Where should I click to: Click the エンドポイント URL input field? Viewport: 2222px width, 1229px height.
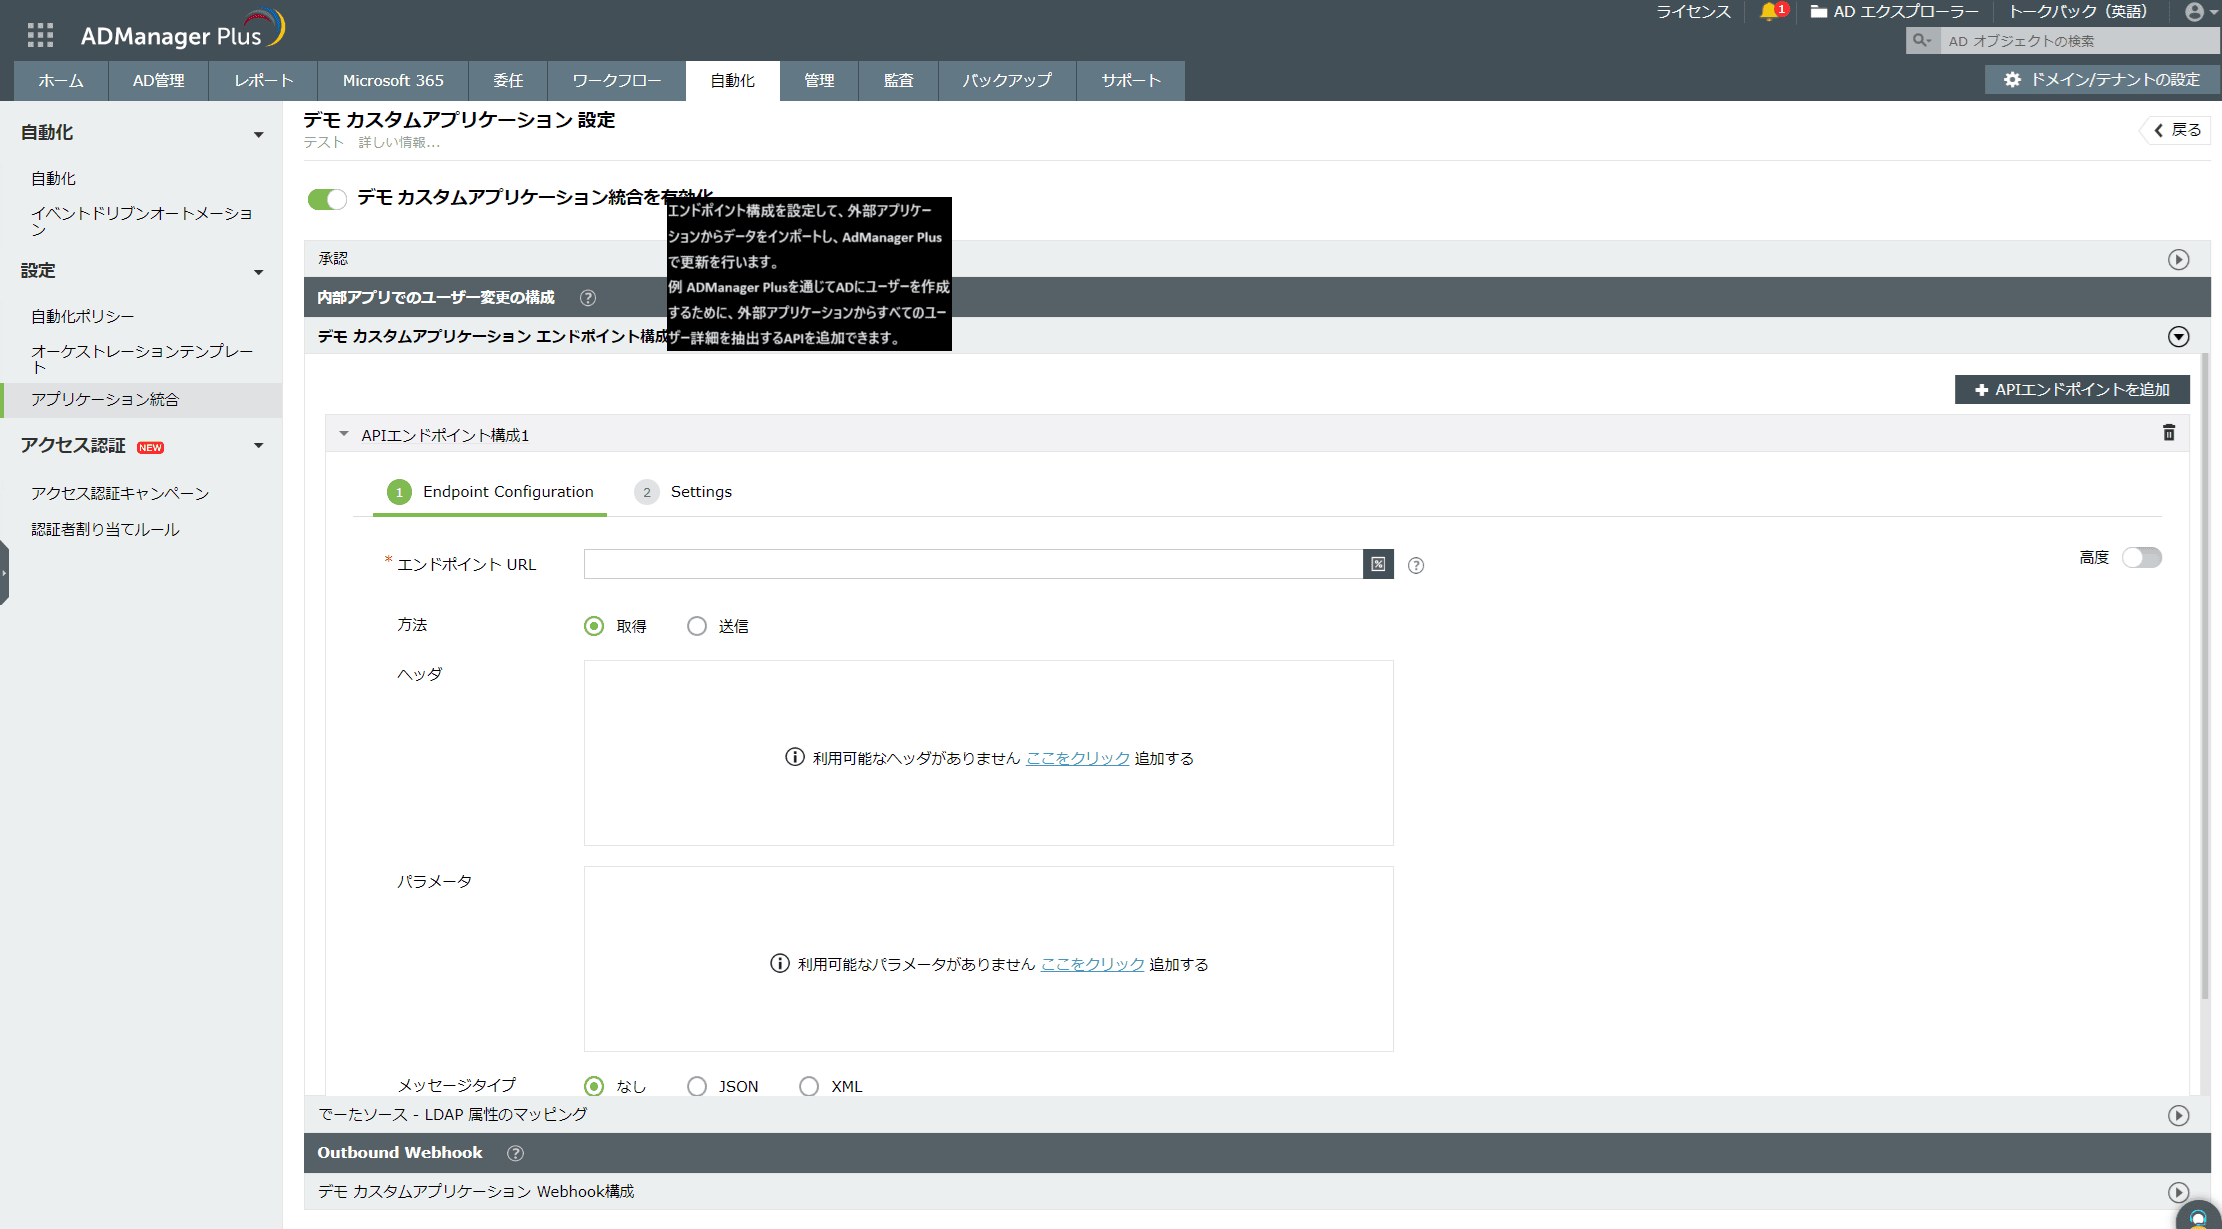point(972,564)
